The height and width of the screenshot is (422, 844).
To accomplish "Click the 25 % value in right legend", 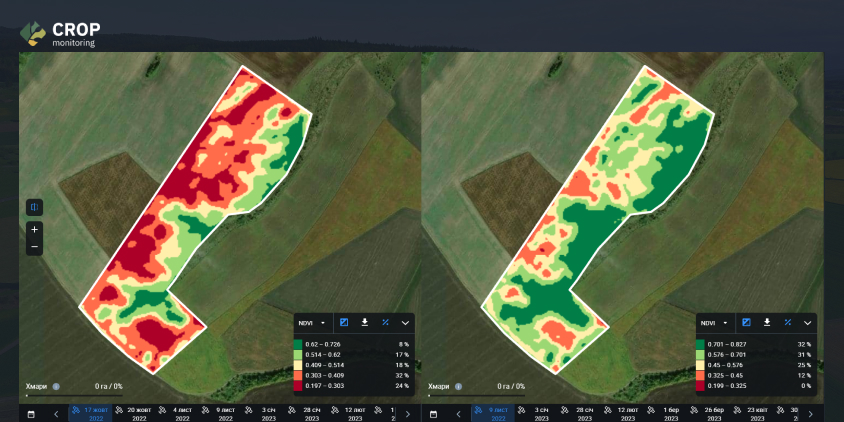I will tap(804, 365).
